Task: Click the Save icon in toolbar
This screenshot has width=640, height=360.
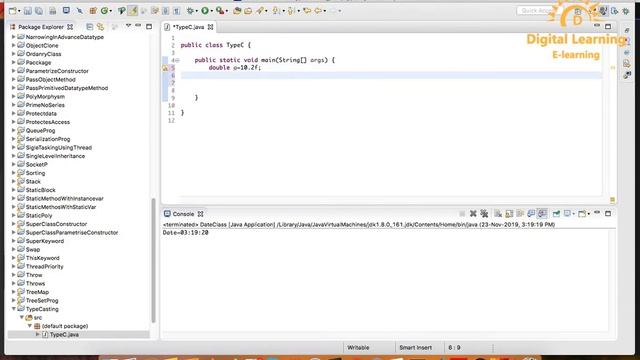Action: (x=27, y=11)
